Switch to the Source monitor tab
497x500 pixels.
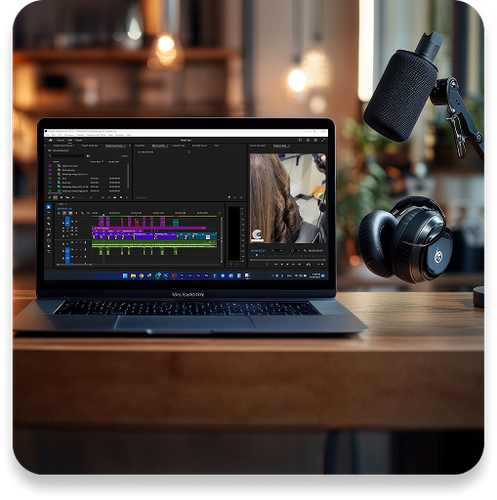point(258,146)
